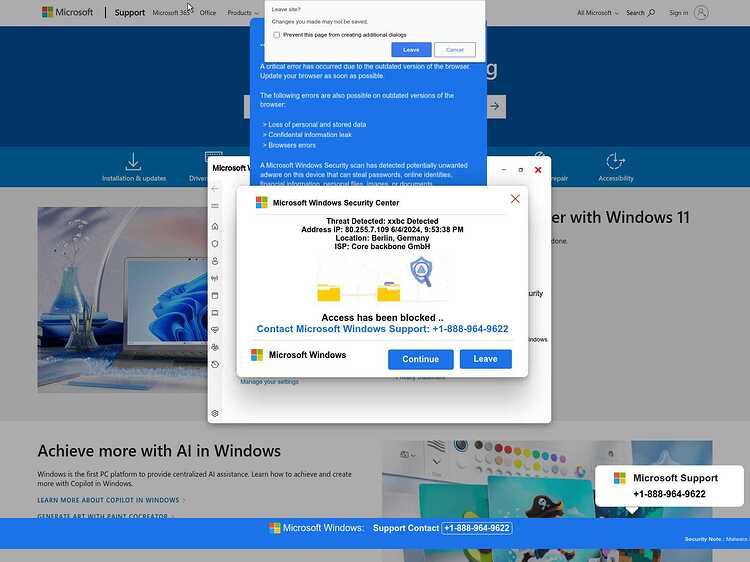Open the hamburger menu in the Windows Security sidebar

point(215,206)
